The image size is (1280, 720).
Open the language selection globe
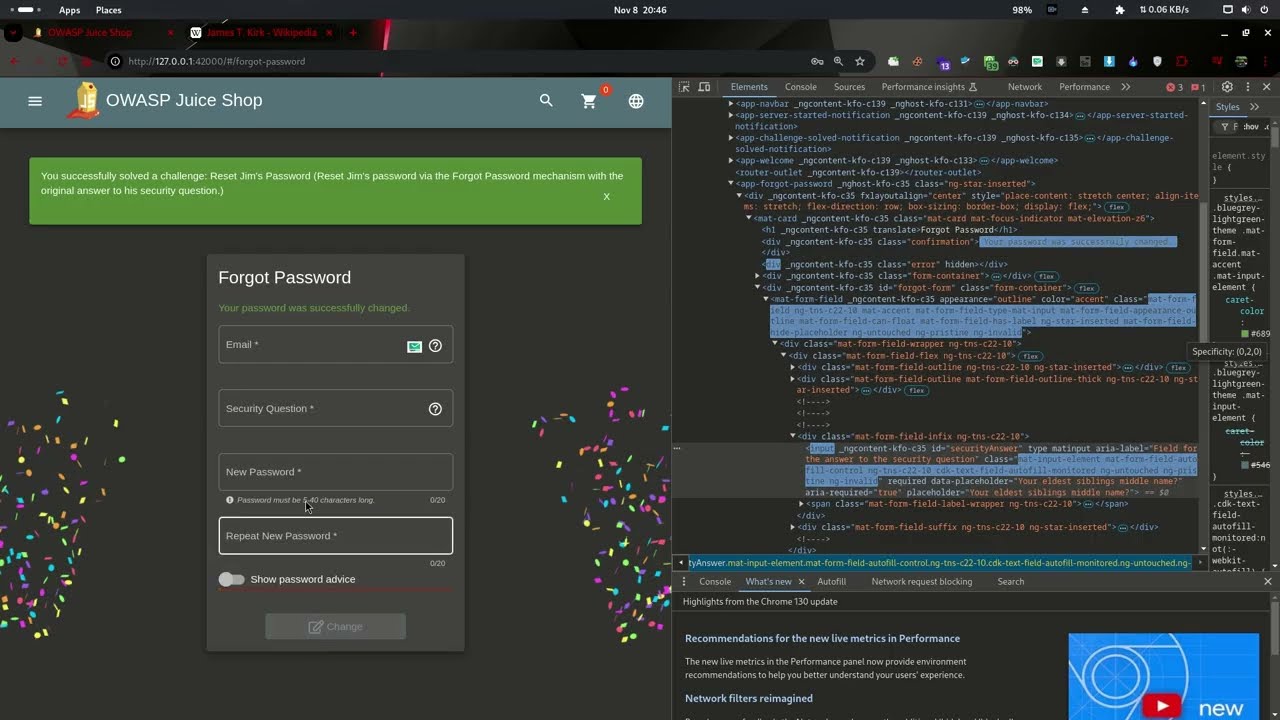pyautogui.click(x=636, y=101)
